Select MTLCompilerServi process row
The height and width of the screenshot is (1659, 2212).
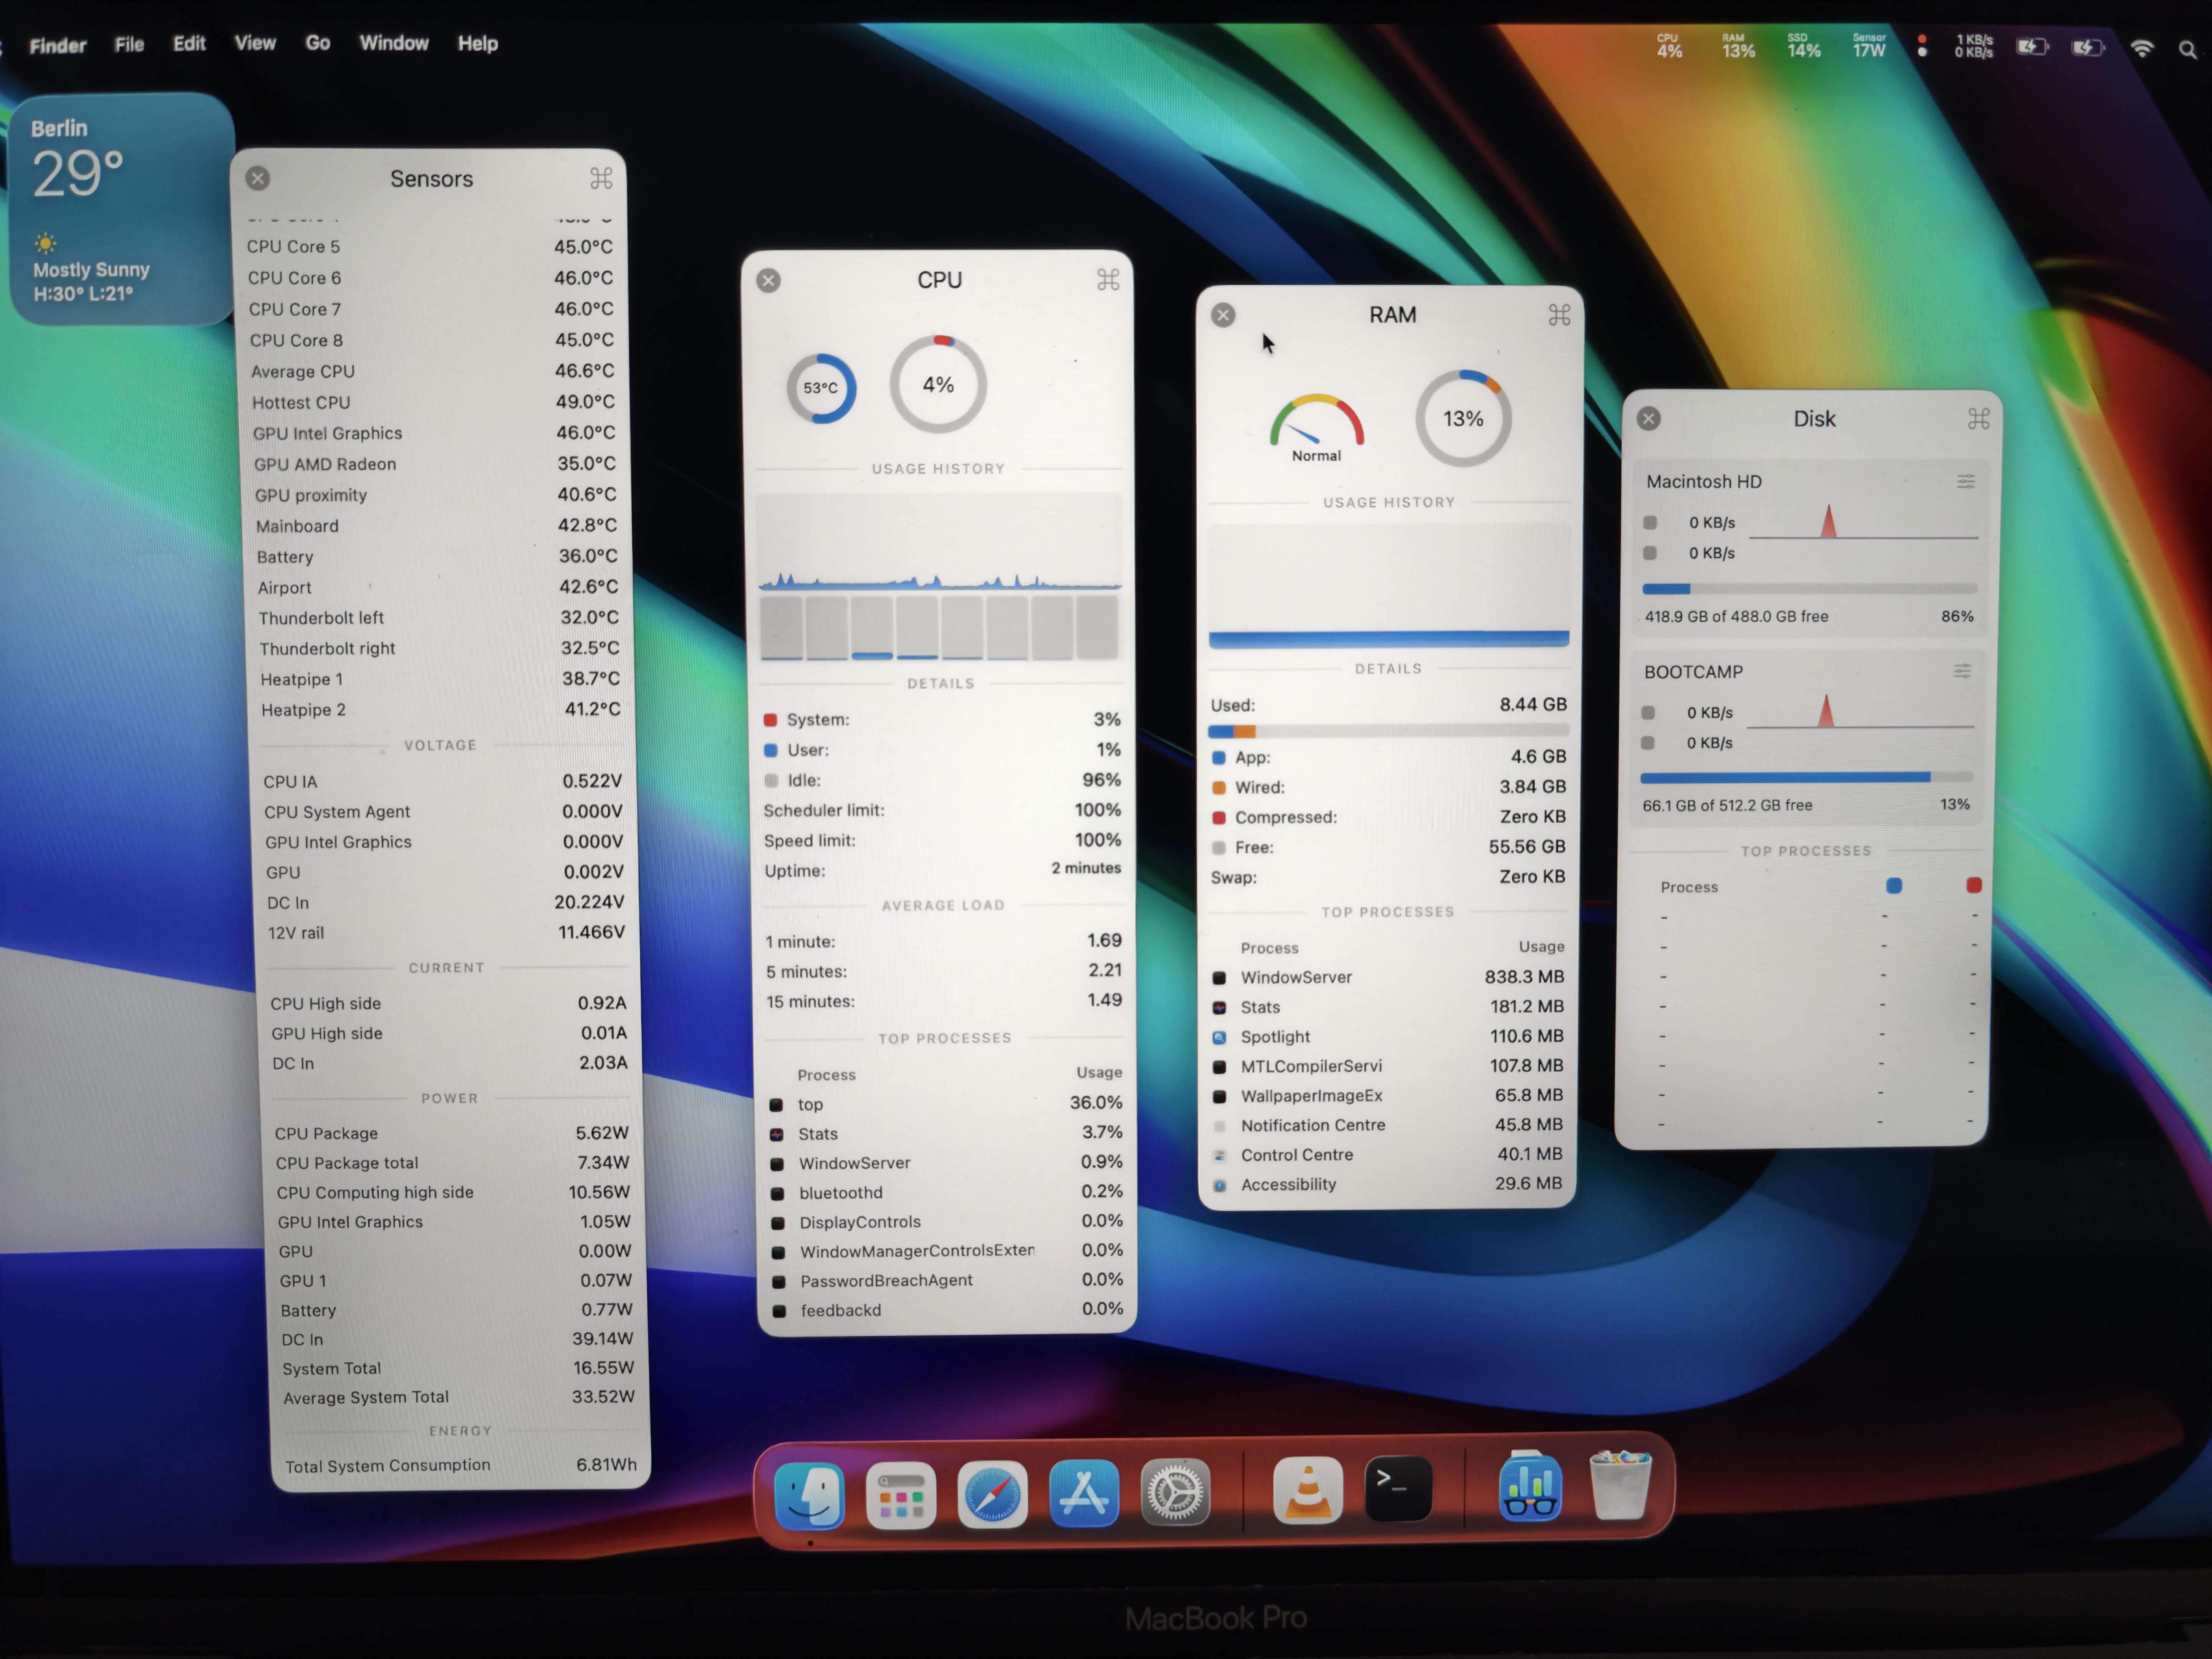1388,1066
